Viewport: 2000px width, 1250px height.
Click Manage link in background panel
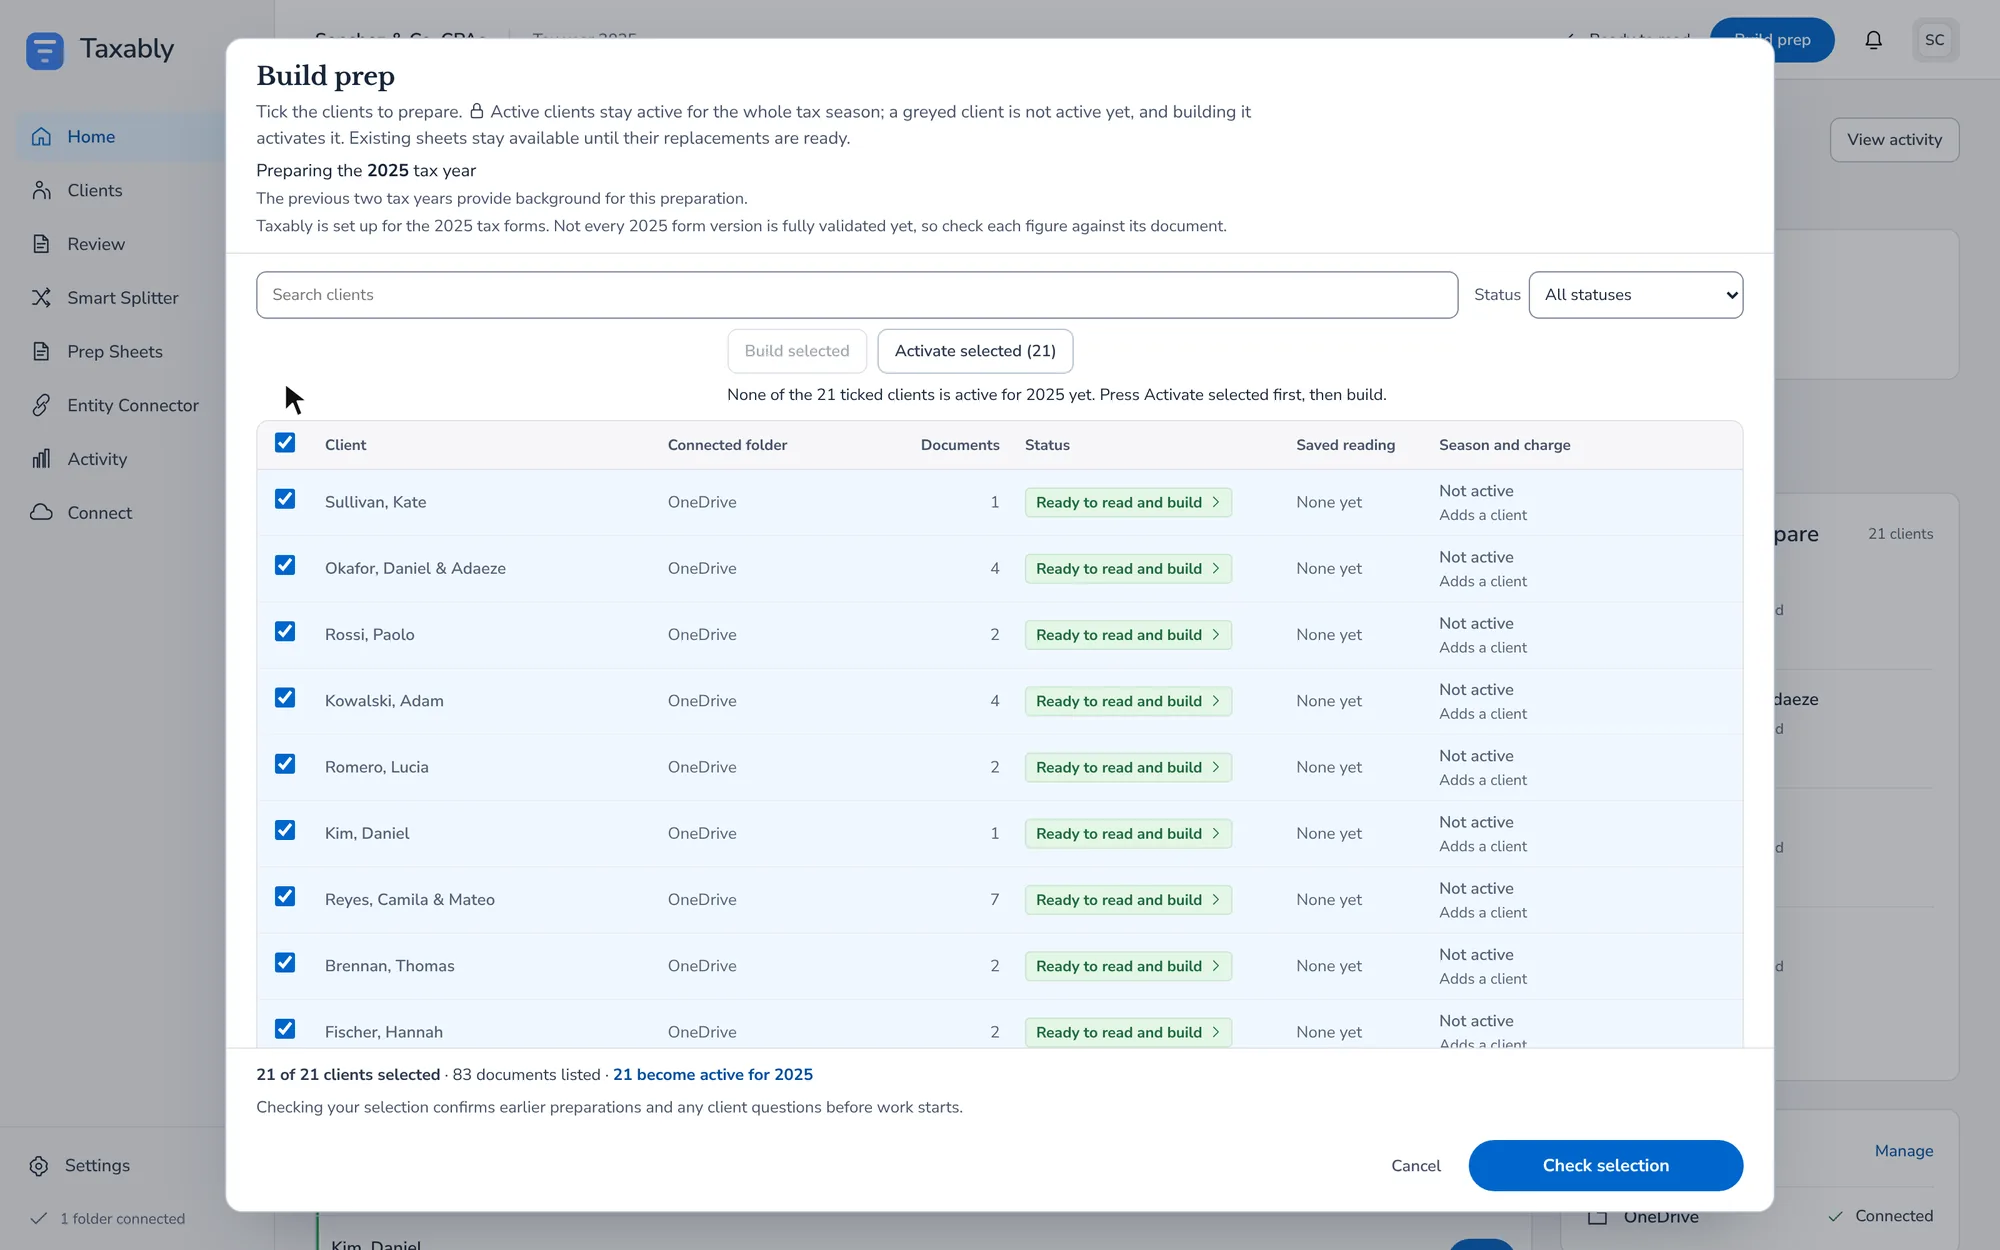[1904, 1151]
